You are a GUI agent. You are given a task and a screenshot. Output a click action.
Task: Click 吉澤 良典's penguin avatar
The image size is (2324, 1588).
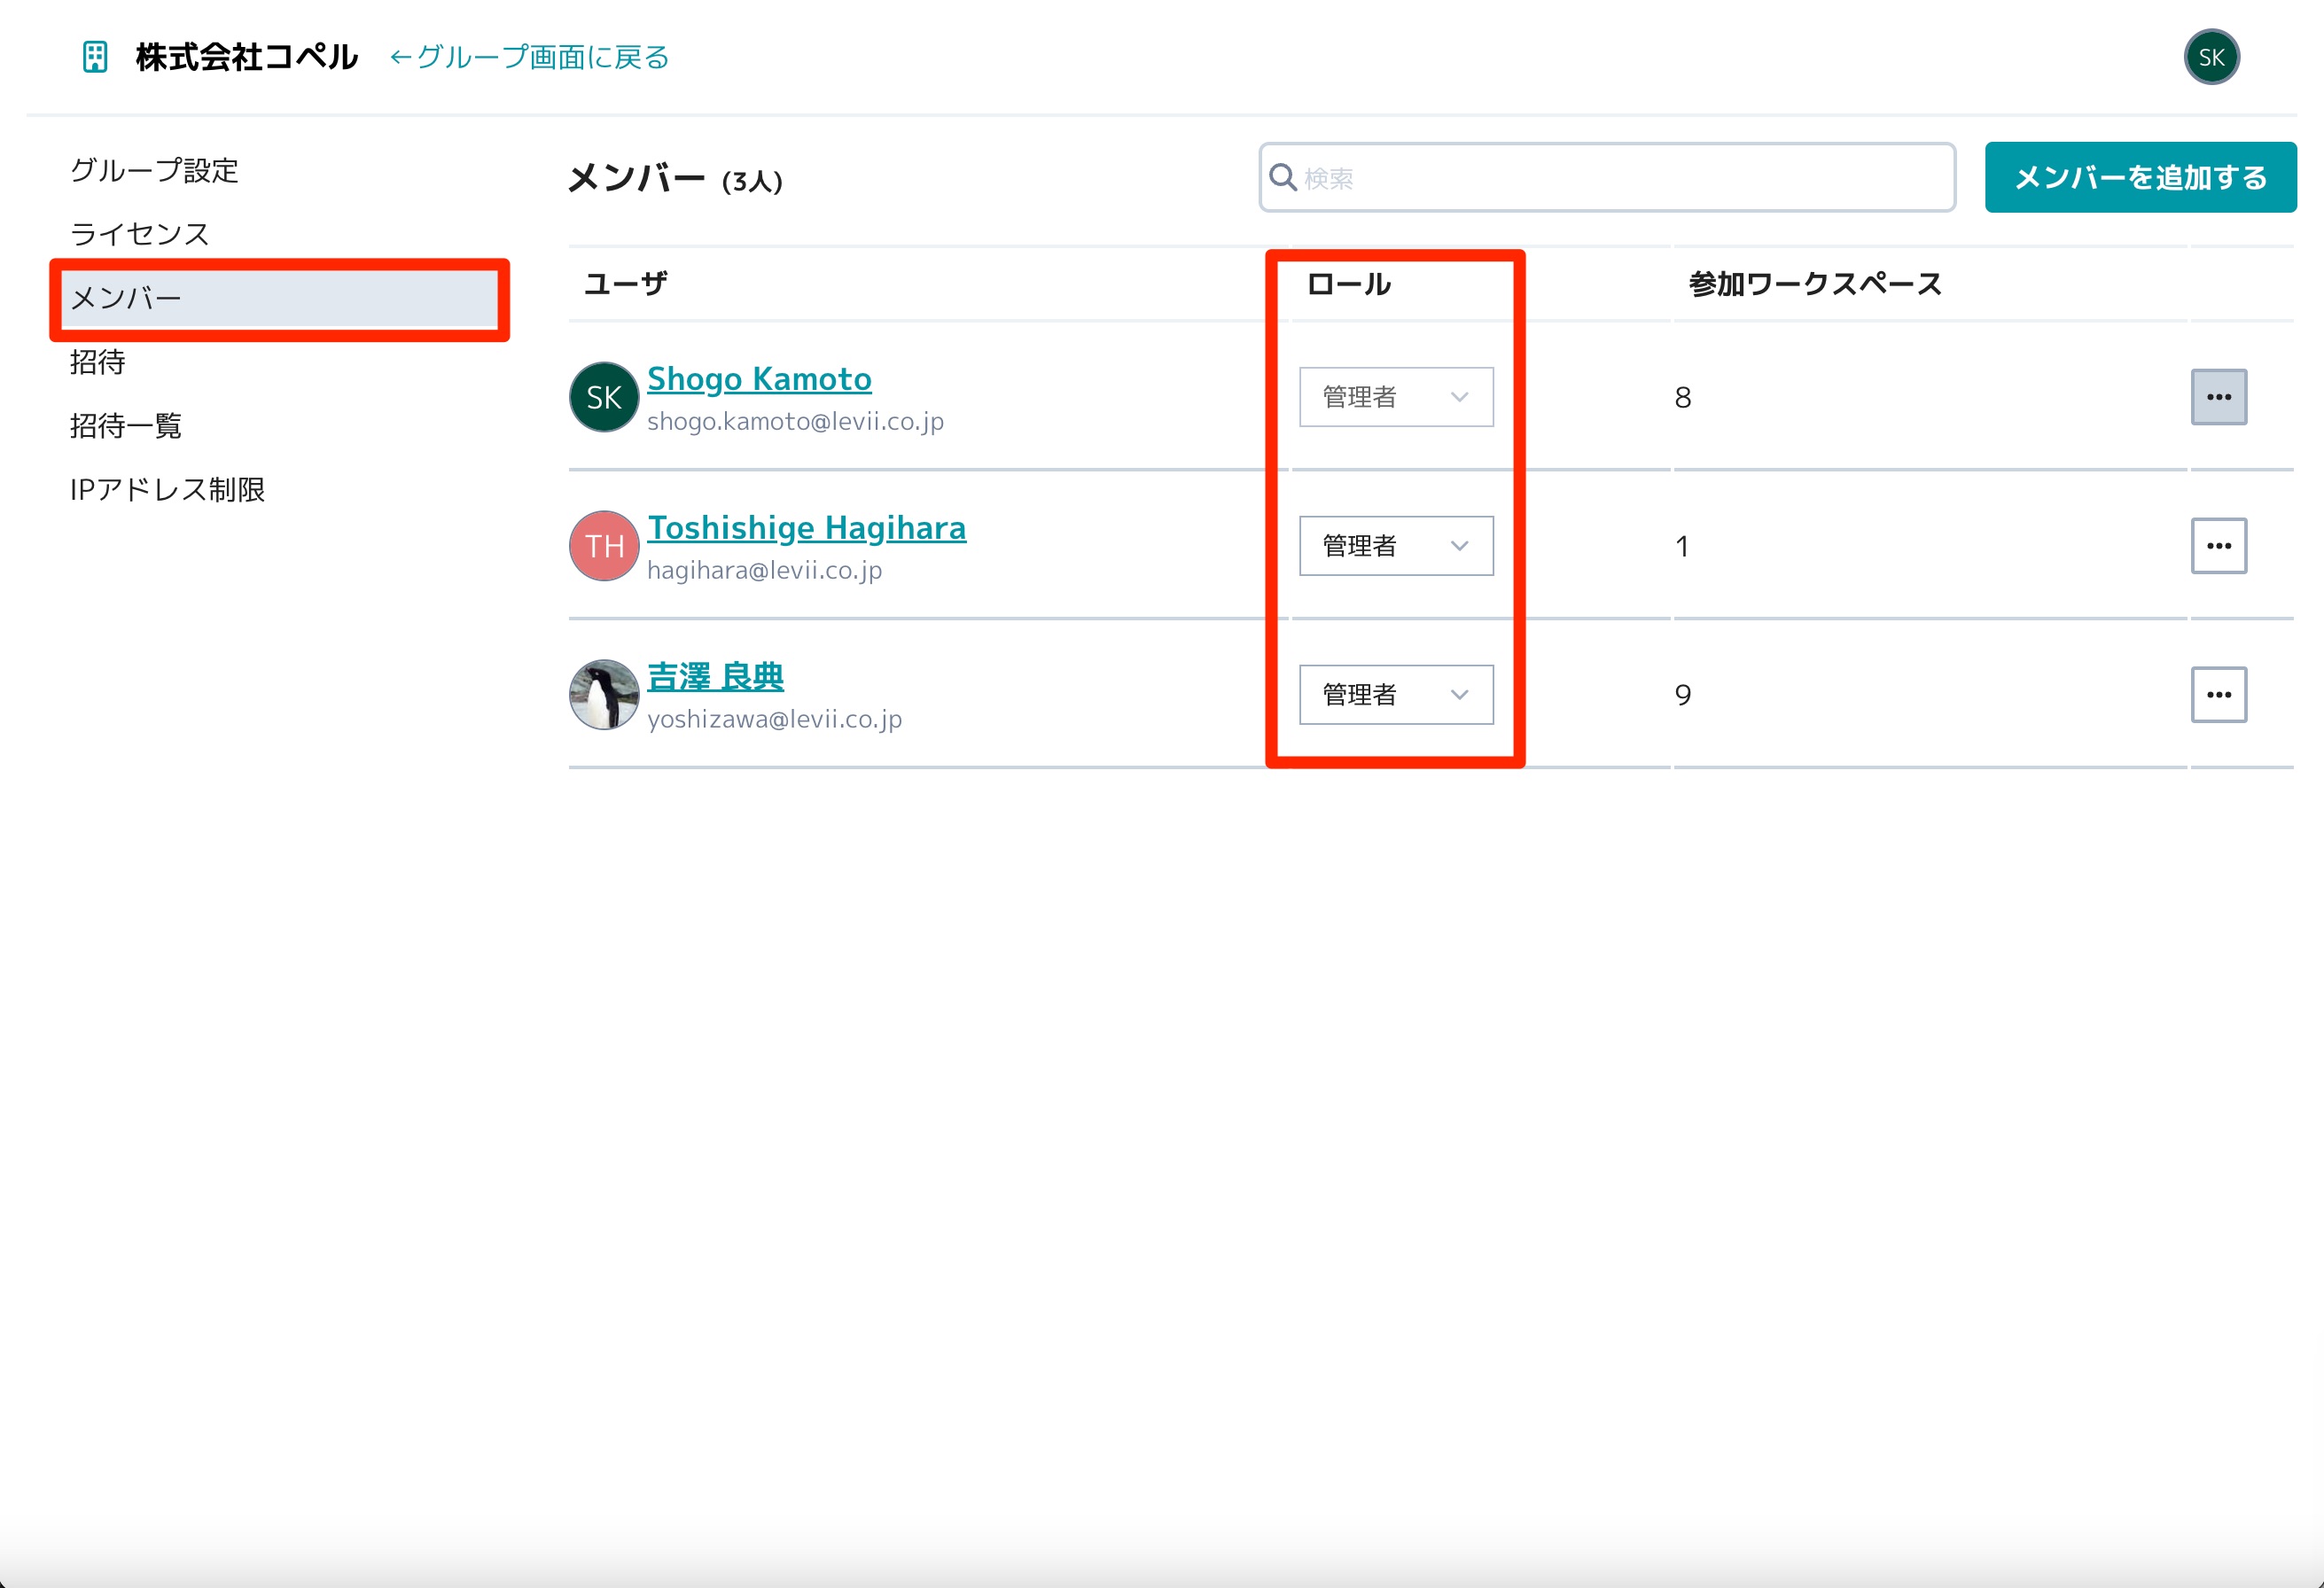pyautogui.click(x=604, y=695)
